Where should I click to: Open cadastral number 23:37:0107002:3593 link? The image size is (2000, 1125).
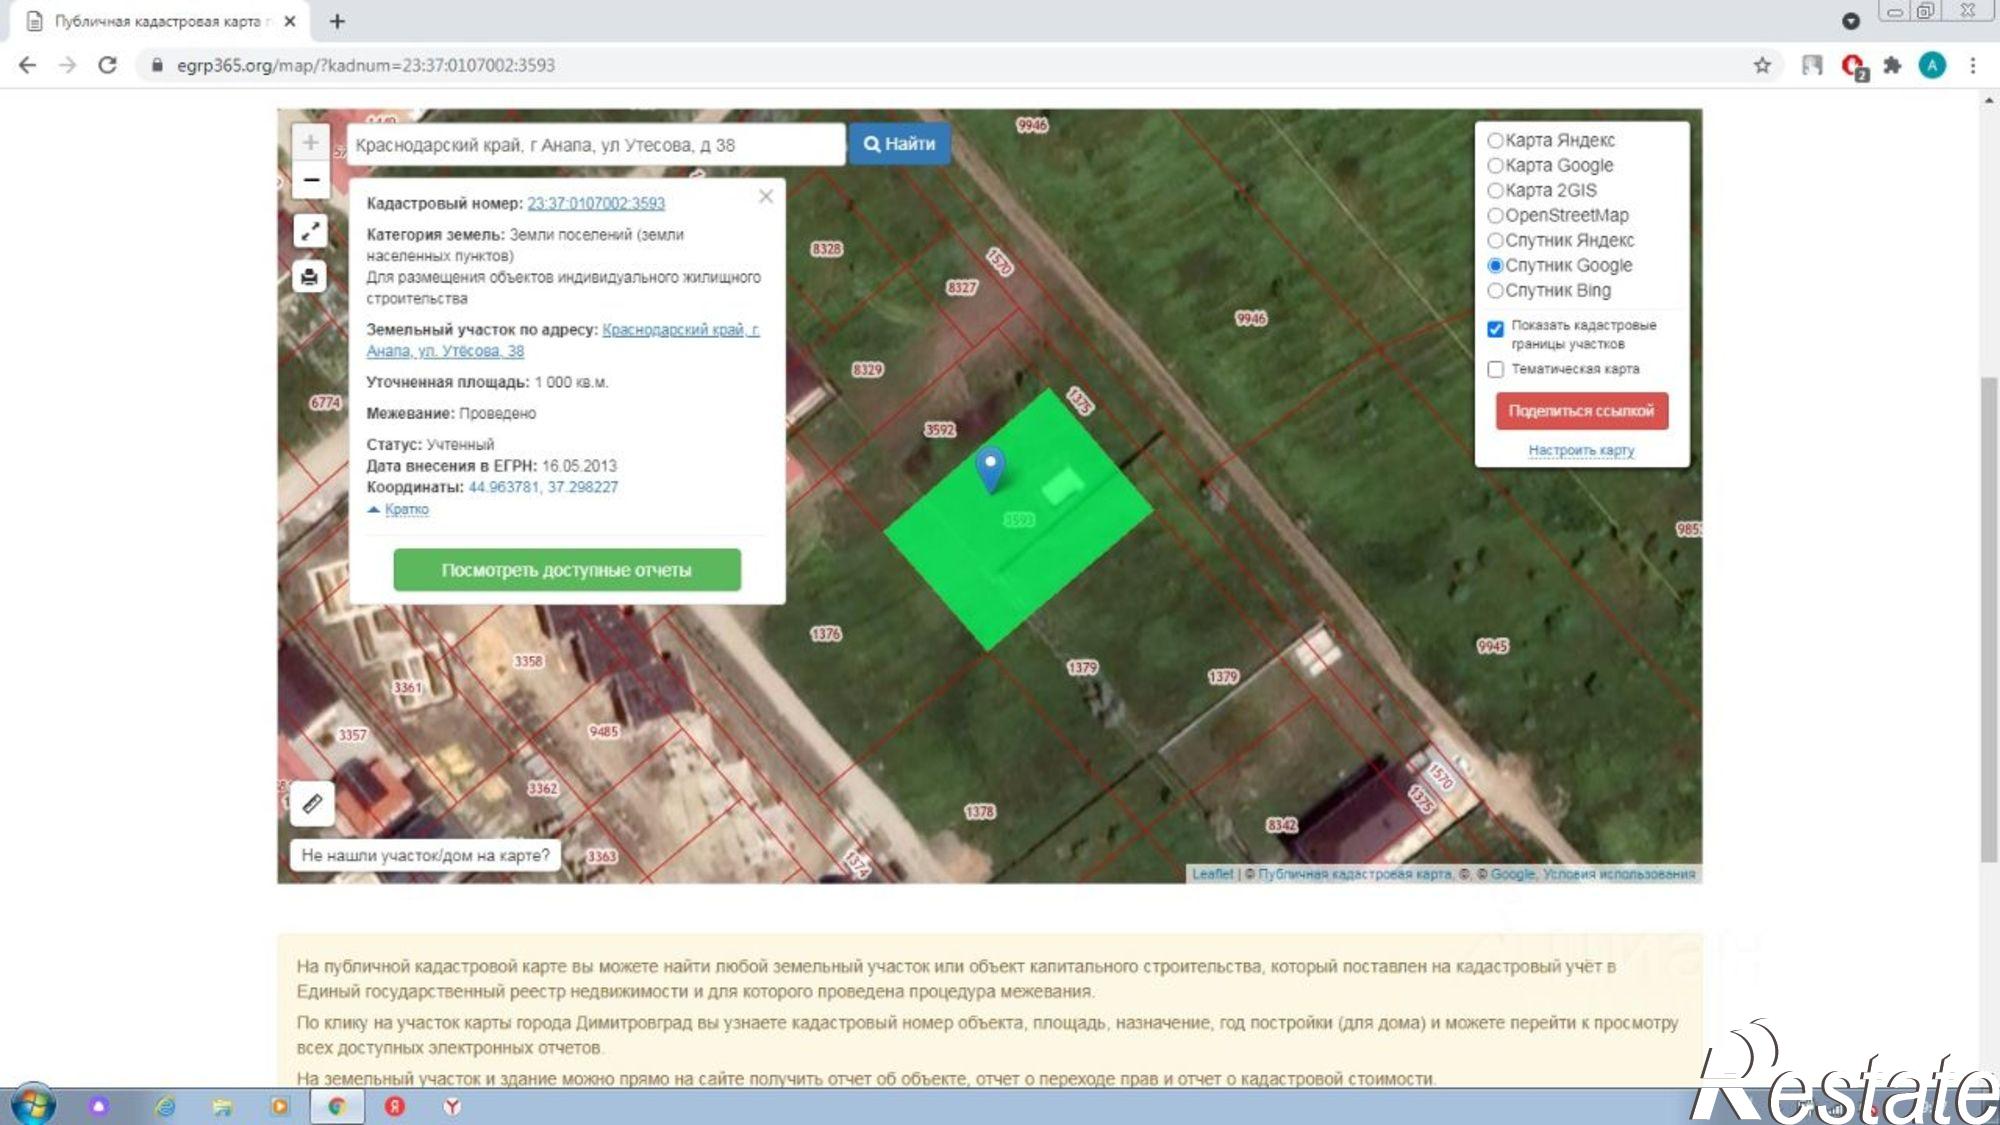[x=596, y=203]
